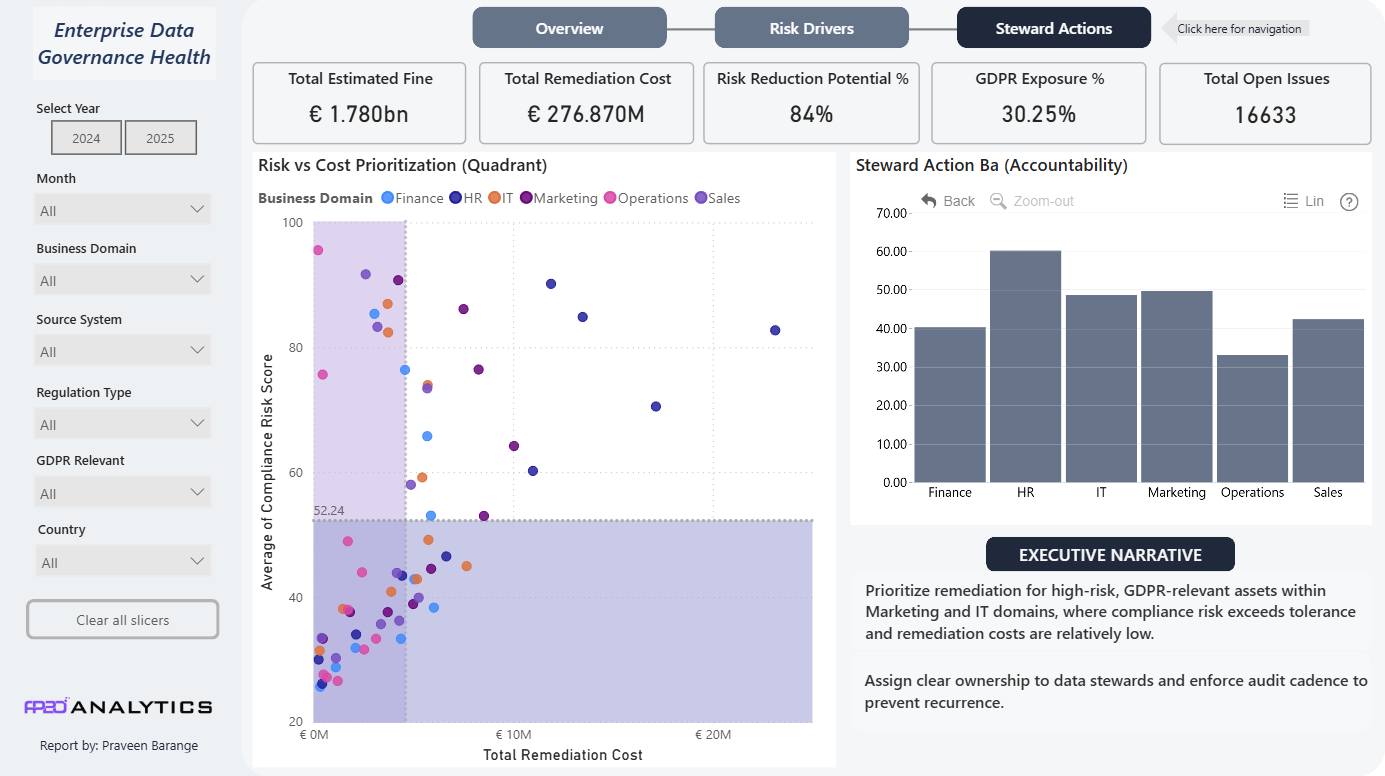Click the Lin scale list icon
This screenshot has height=776, width=1385.
(1291, 201)
